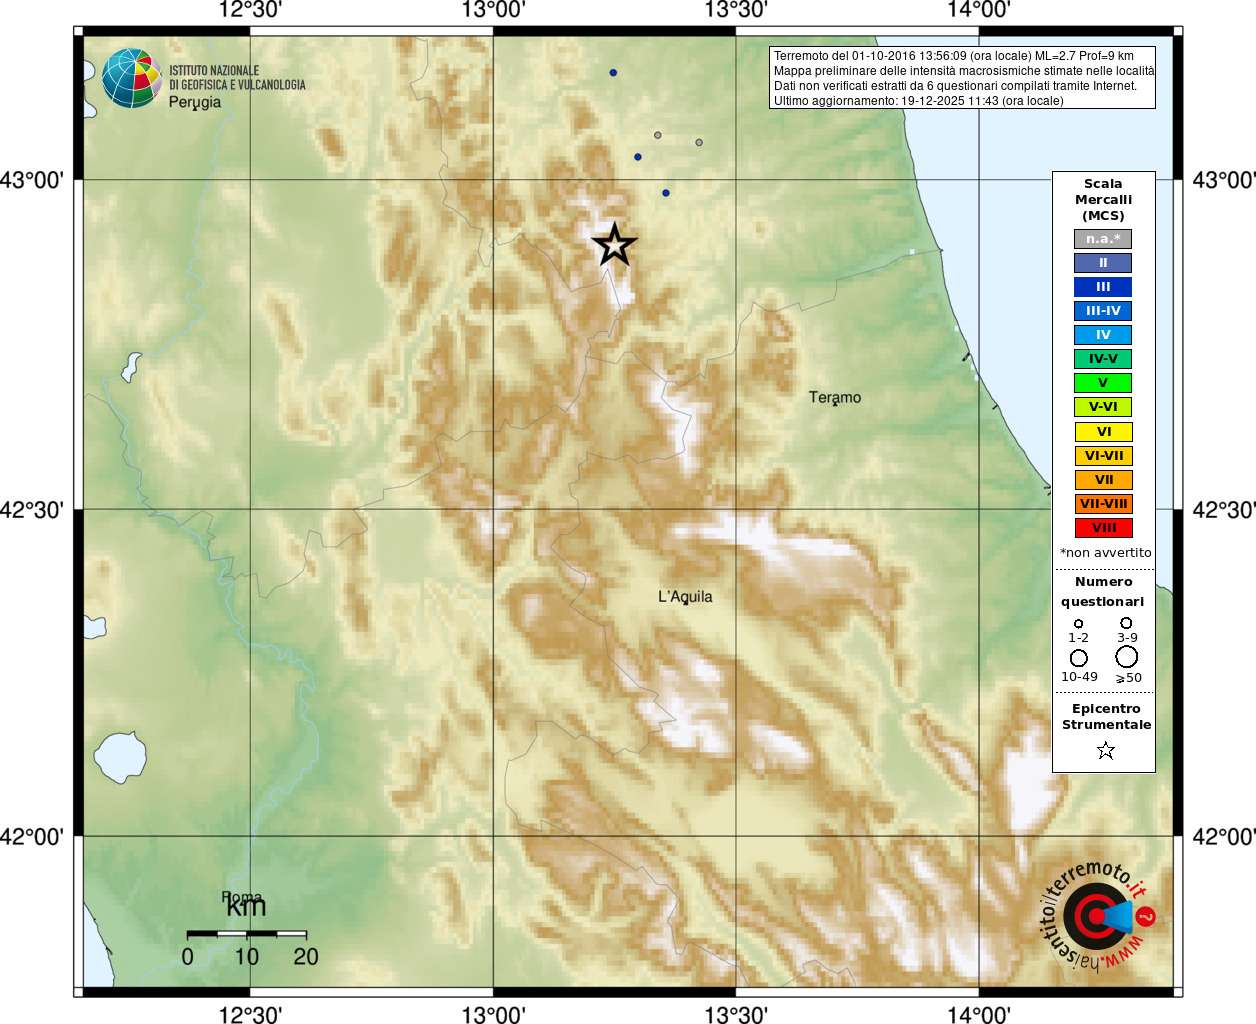Click the km scale bar
This screenshot has width=1256, height=1024.
(x=247, y=934)
